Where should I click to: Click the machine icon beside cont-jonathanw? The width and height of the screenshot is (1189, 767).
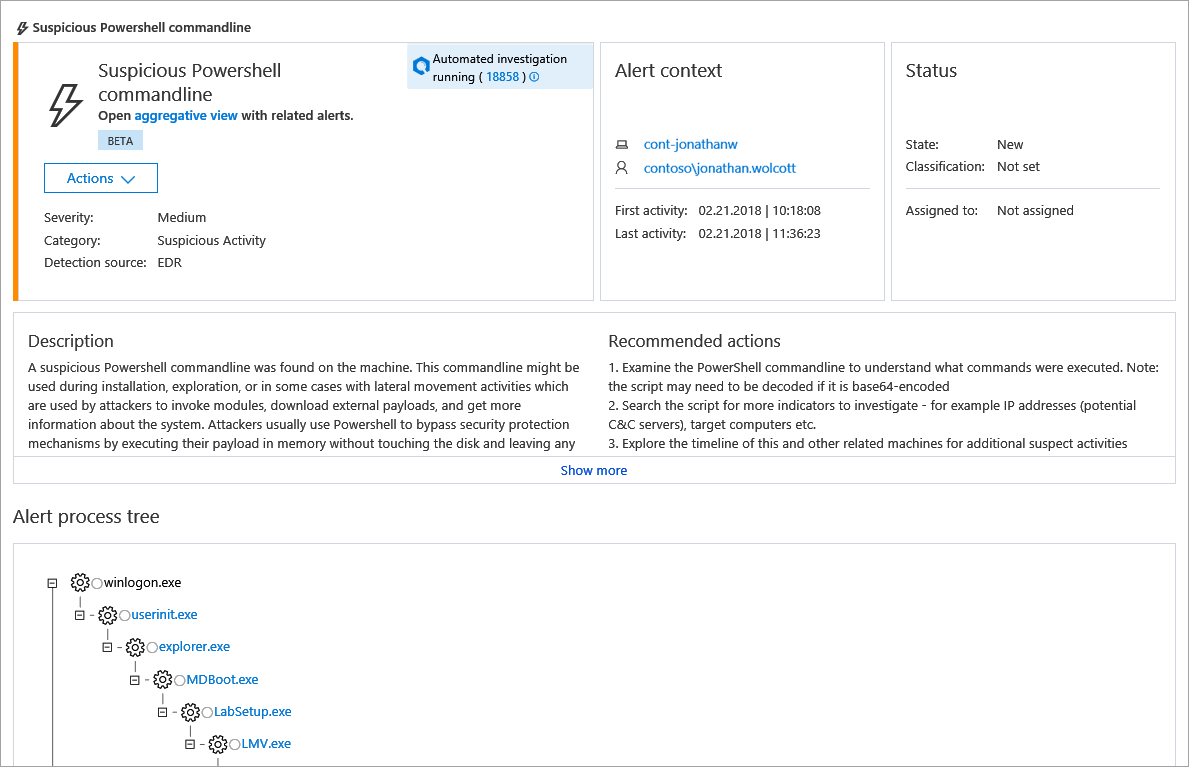click(x=622, y=145)
